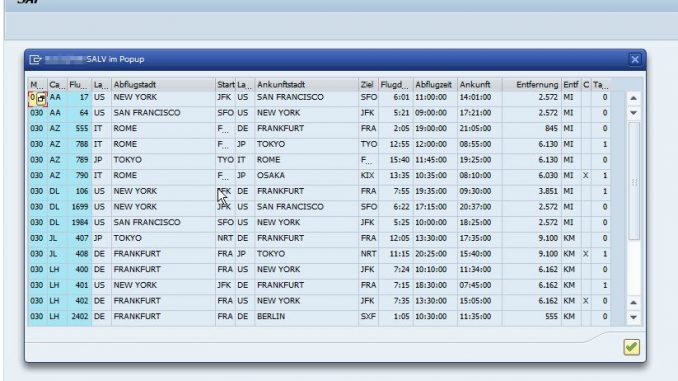This screenshot has width=678, height=381.
Task: Select the X charter flag in OSAKA row
Action: 586,176
